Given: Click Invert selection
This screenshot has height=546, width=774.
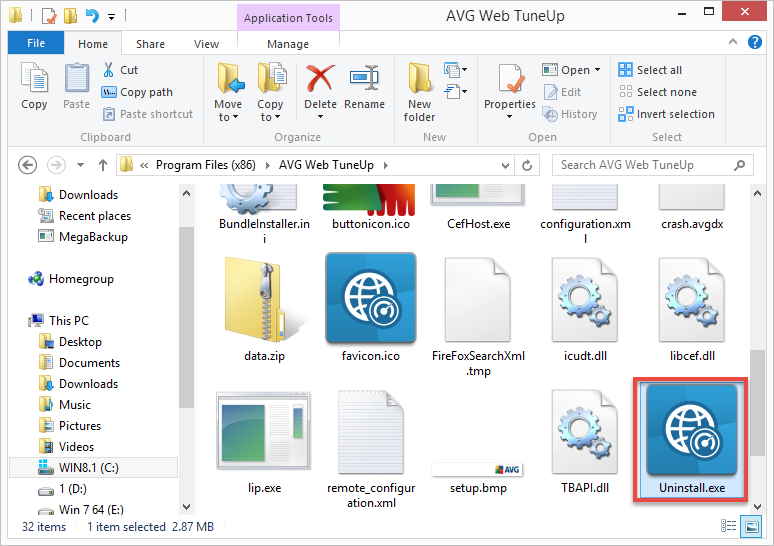Looking at the screenshot, I should point(666,114).
